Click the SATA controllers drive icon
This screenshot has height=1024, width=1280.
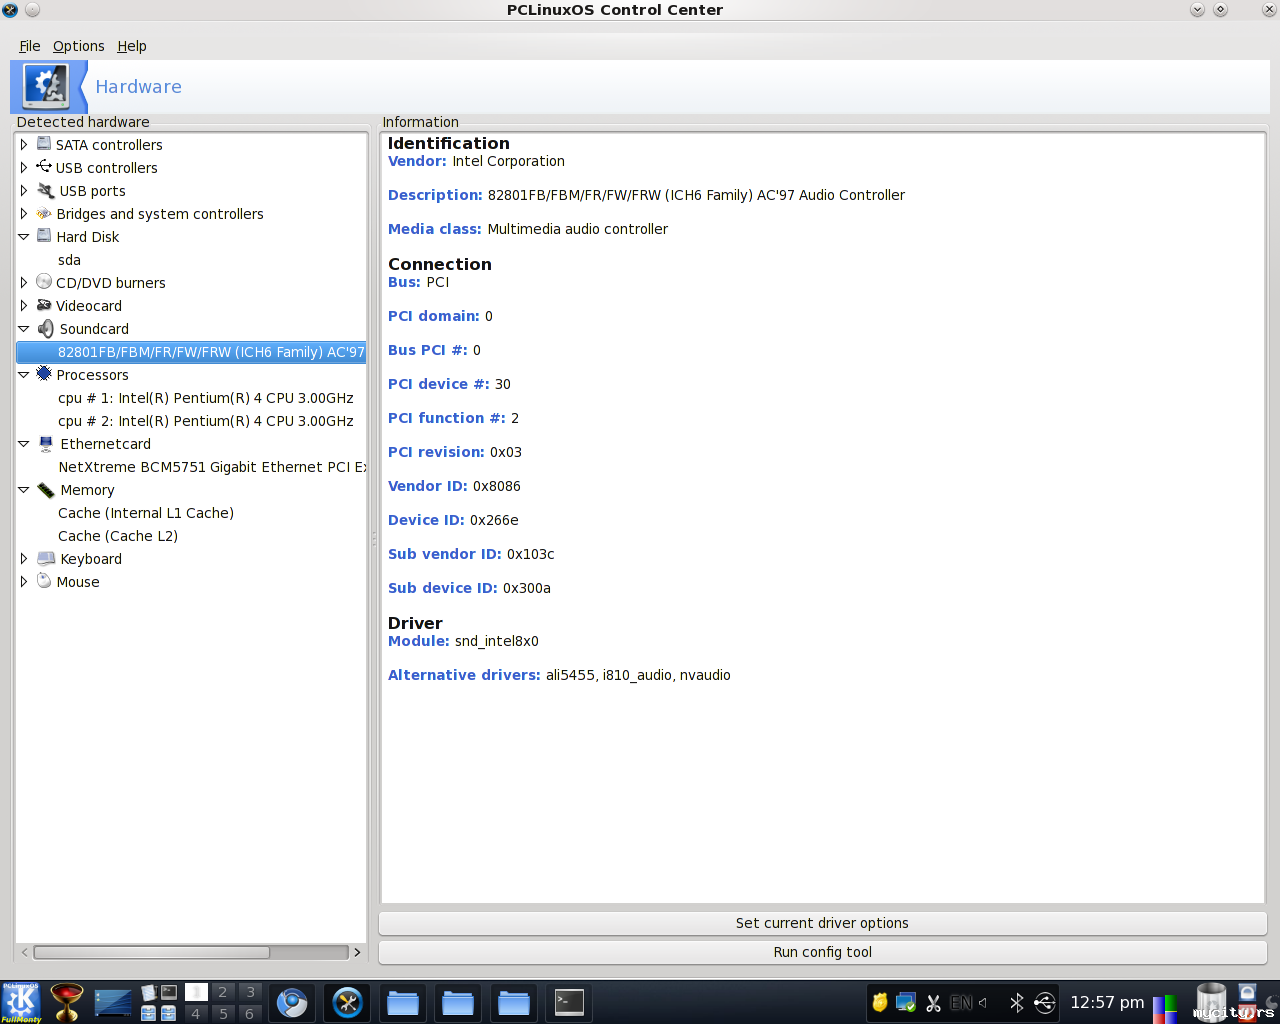[44, 144]
